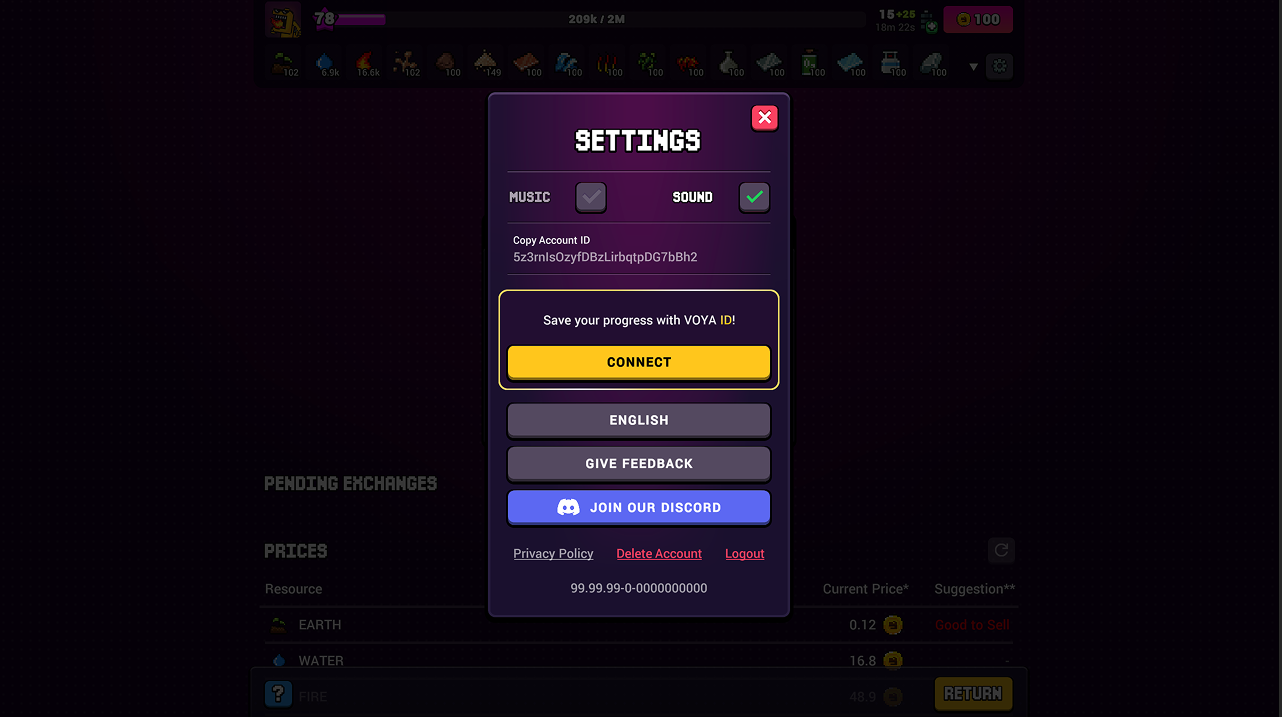Image resolution: width=1282 pixels, height=717 pixels.
Task: Click the Logout link
Action: click(745, 554)
